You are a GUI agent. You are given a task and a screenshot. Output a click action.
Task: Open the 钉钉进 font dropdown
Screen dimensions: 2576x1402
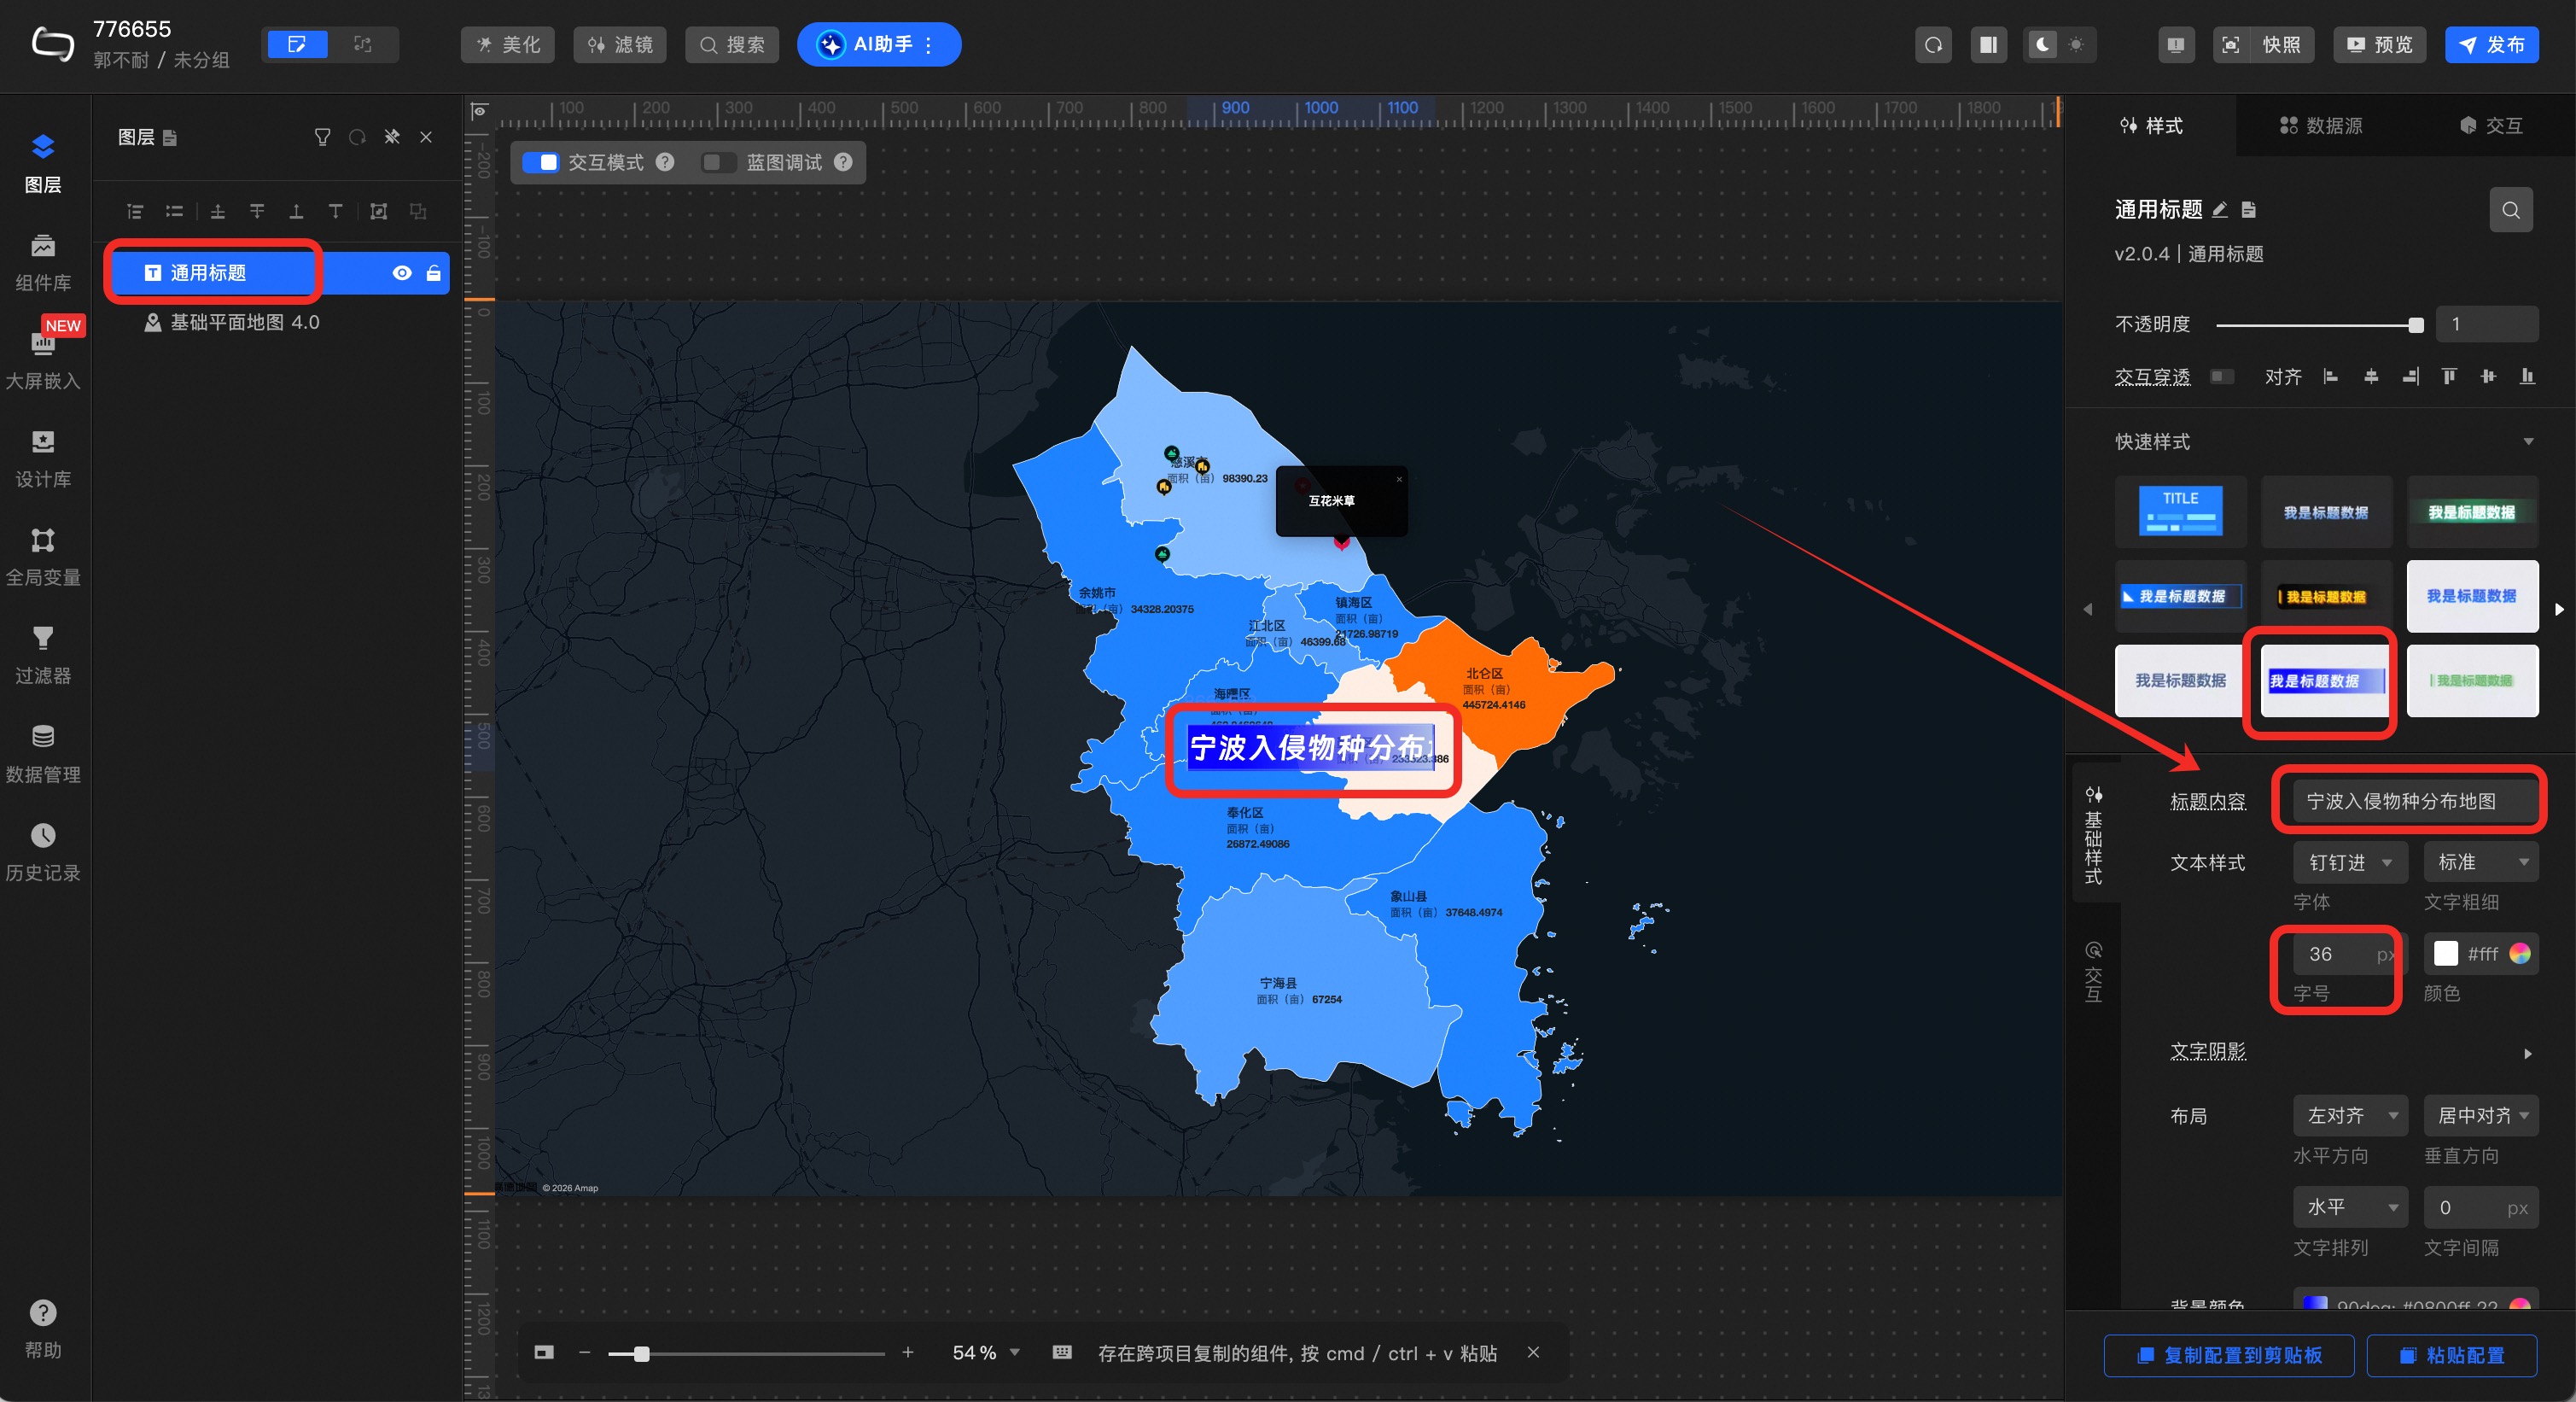click(2349, 862)
